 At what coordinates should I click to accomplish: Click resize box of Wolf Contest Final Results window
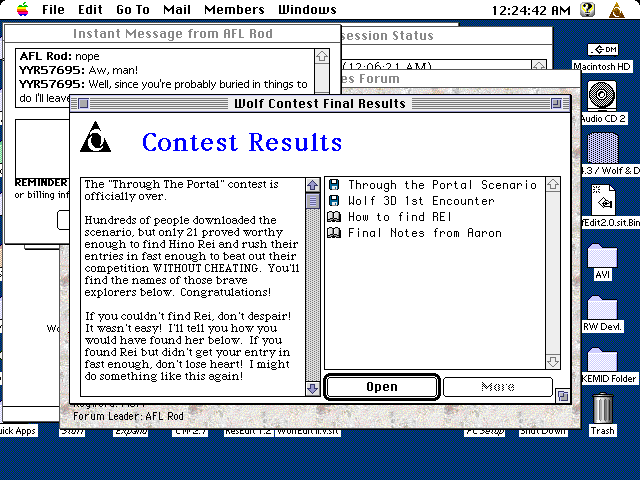pyautogui.click(x=563, y=396)
